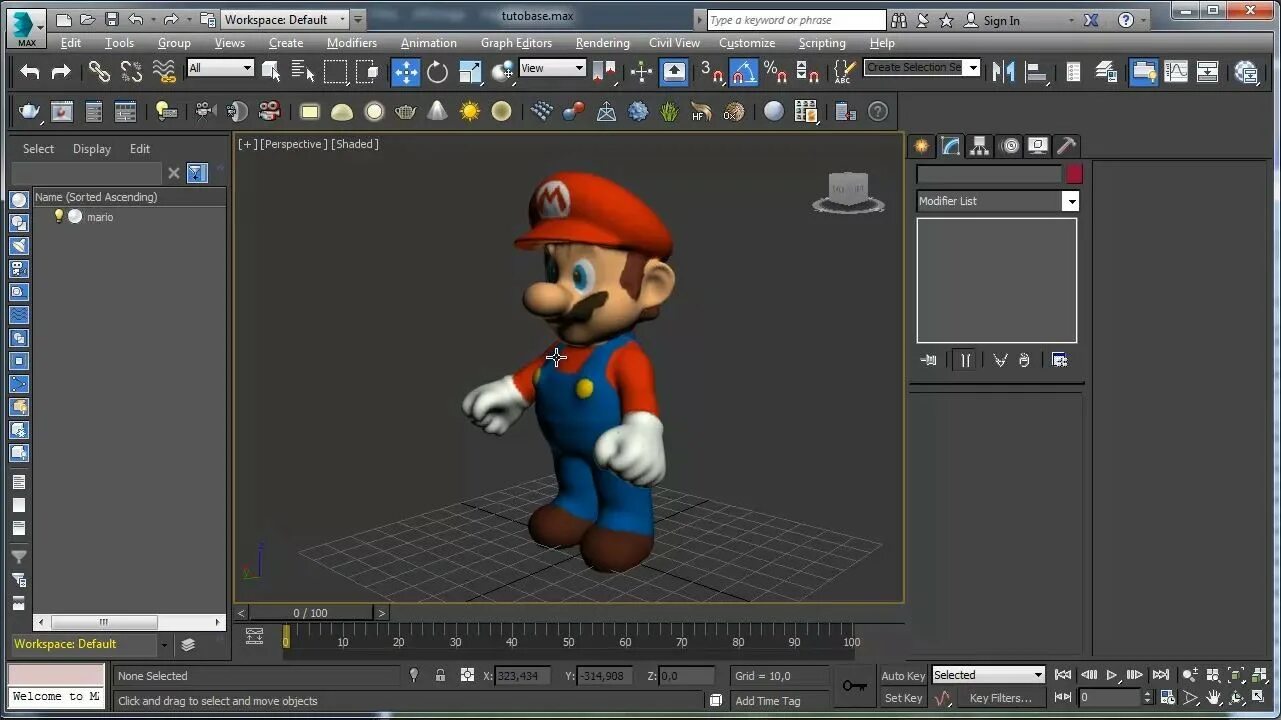Activate Select and Rotate tool
The height and width of the screenshot is (720, 1281).
(438, 71)
